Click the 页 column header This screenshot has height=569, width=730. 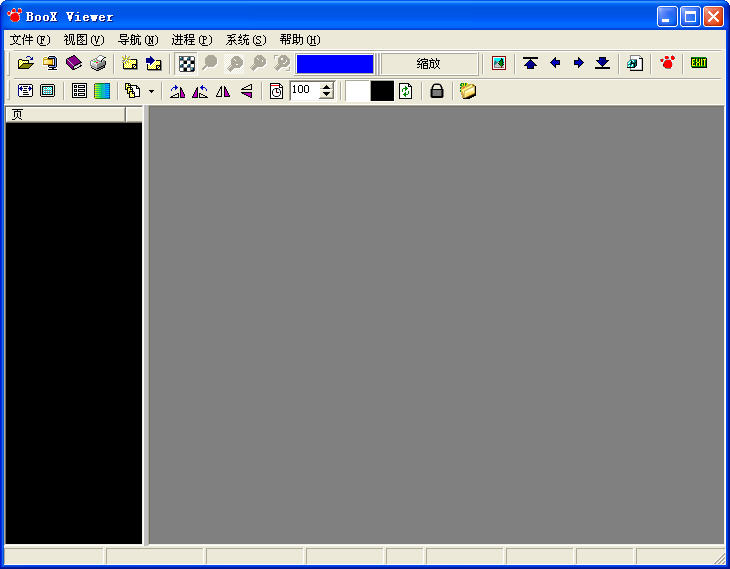(65, 115)
